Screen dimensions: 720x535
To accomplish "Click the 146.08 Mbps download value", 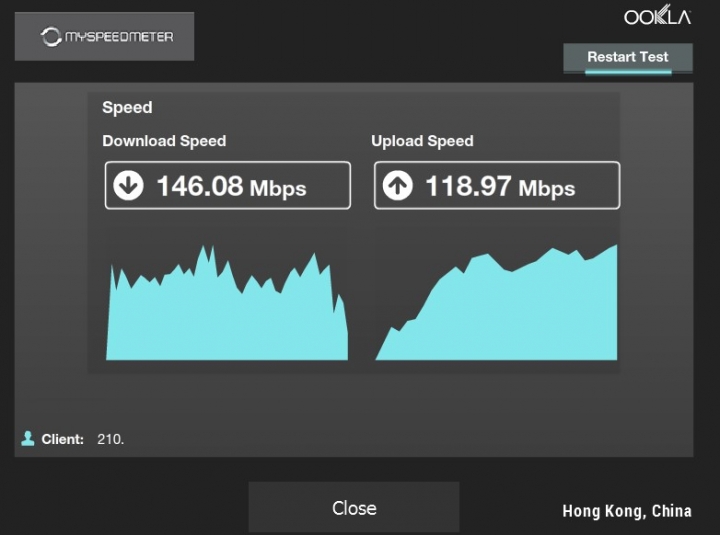I will point(231,186).
